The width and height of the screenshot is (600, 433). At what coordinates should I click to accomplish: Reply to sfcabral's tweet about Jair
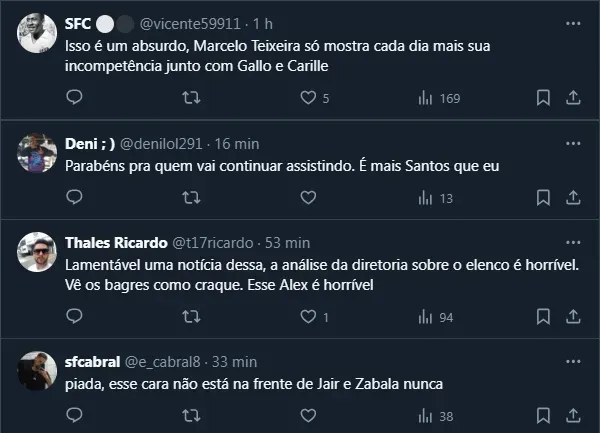tap(74, 416)
